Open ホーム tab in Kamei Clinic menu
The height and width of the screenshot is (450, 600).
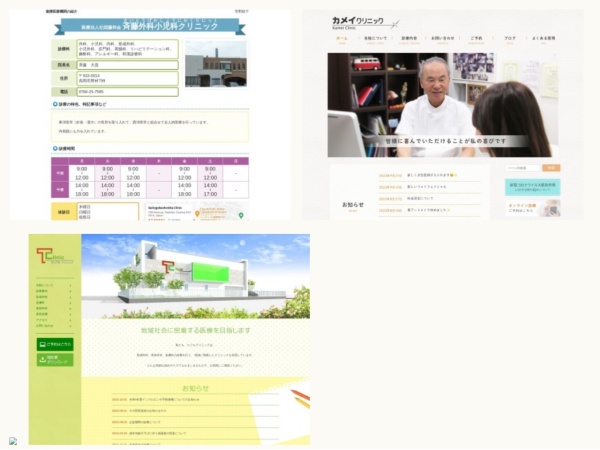pyautogui.click(x=342, y=39)
